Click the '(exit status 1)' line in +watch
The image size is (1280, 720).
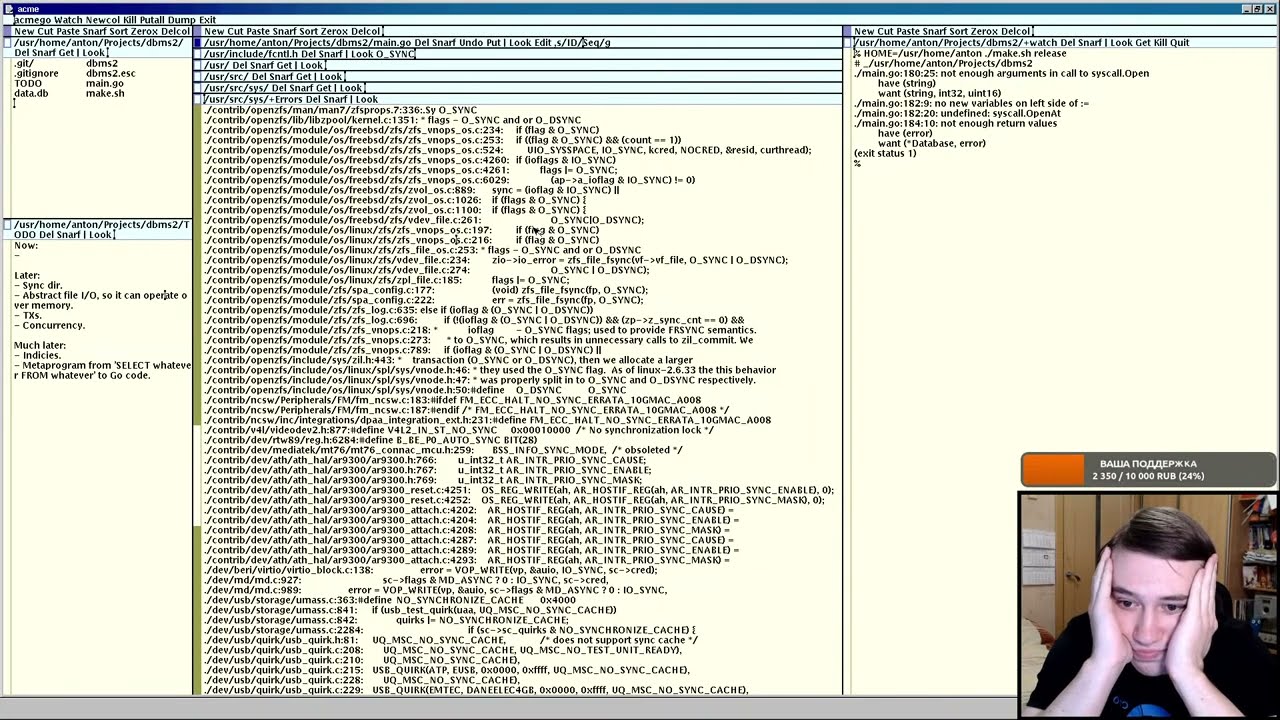[x=885, y=154]
